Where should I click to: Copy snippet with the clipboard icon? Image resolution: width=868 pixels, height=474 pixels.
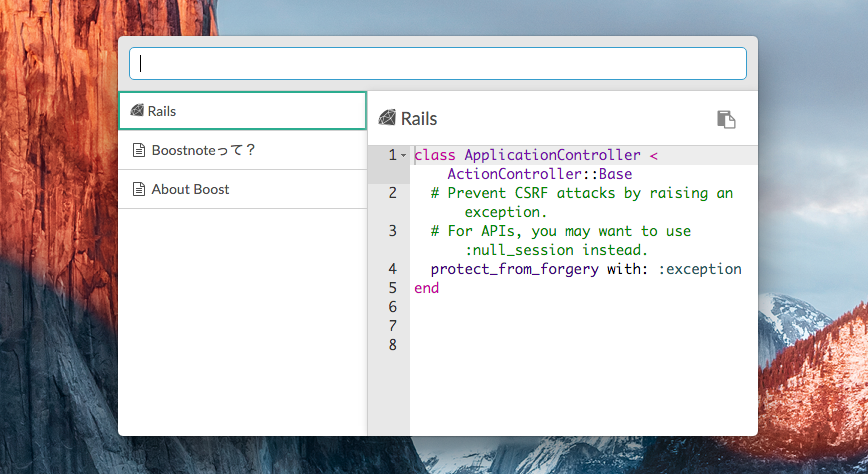726,119
